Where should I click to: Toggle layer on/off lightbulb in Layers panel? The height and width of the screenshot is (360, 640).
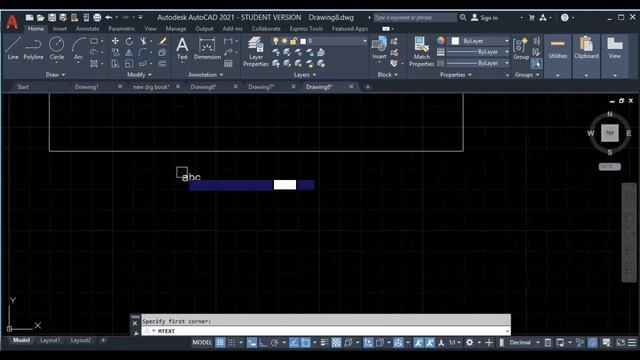276,41
